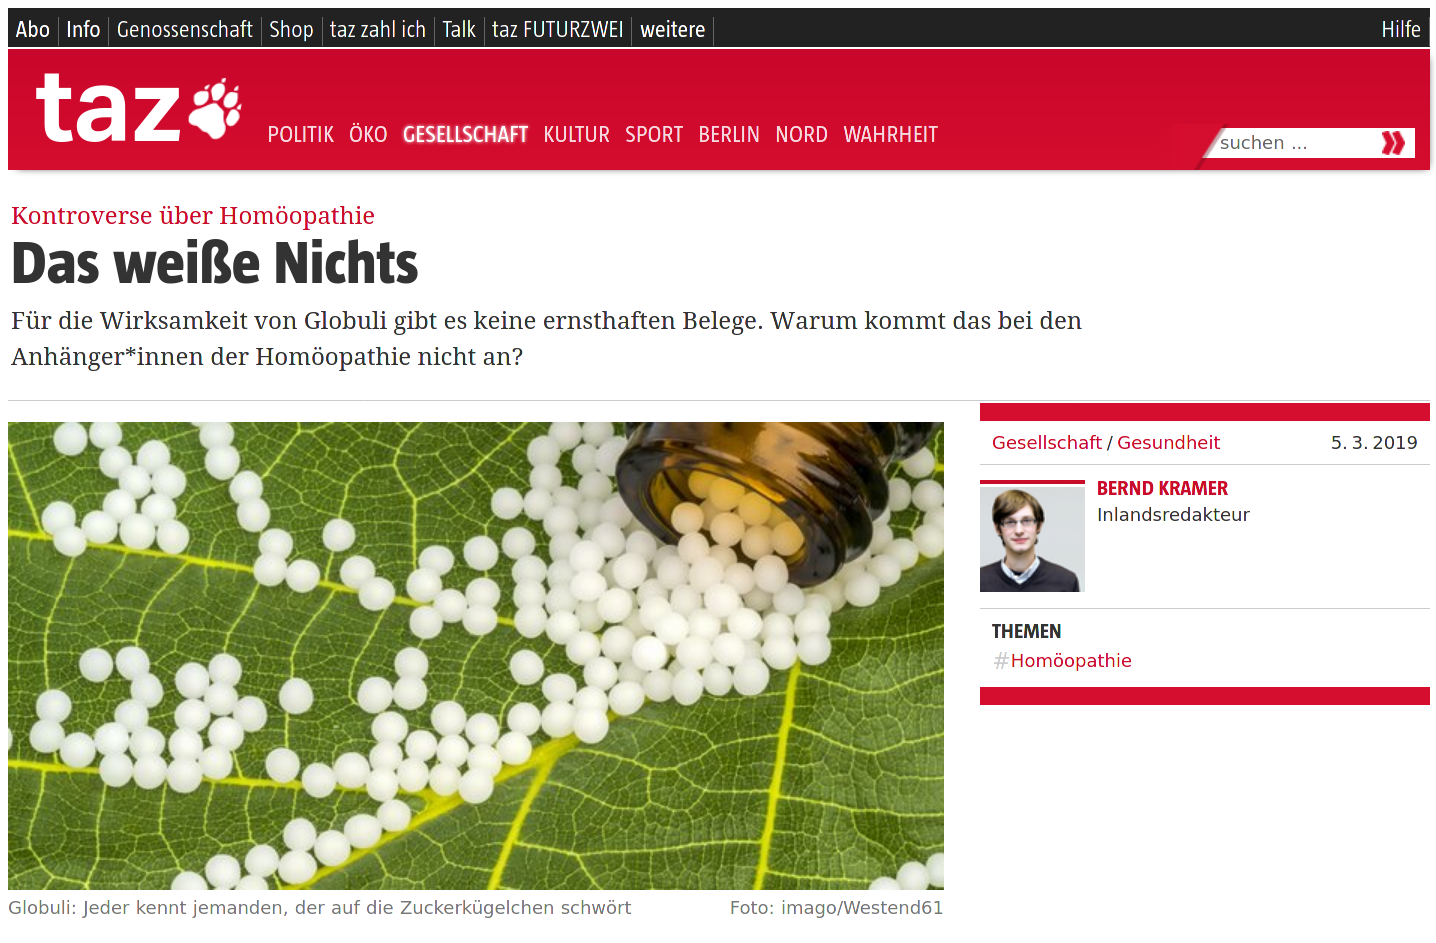Submit search with red arrow icon
This screenshot has height=943, width=1436.
pyautogui.click(x=1393, y=143)
